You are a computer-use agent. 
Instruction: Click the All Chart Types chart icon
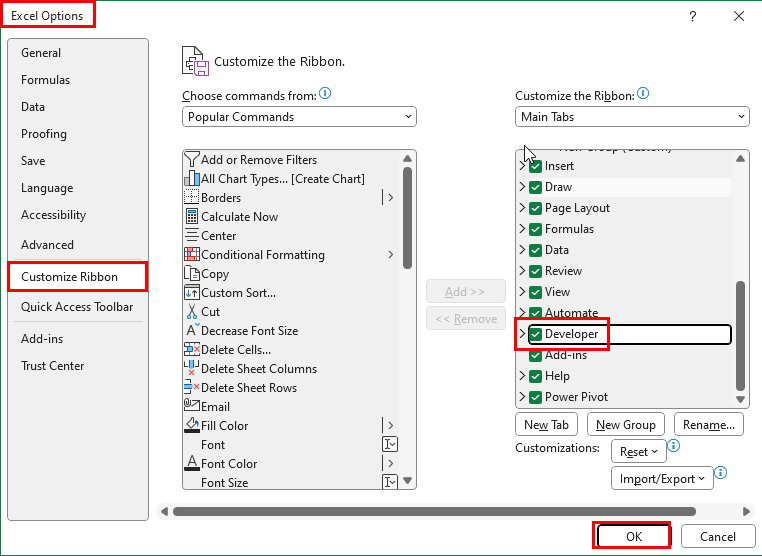[192, 178]
